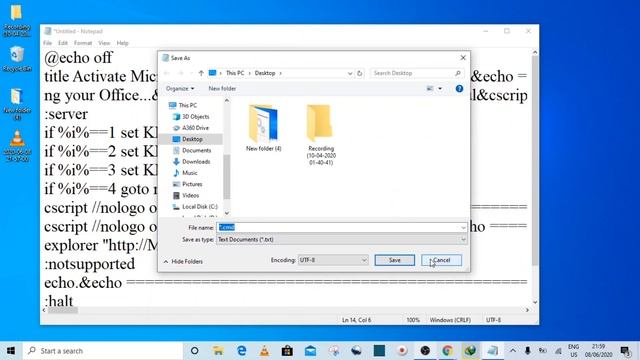The width and height of the screenshot is (640, 360).
Task: Select Downloads in navigation tree
Action: click(196, 162)
